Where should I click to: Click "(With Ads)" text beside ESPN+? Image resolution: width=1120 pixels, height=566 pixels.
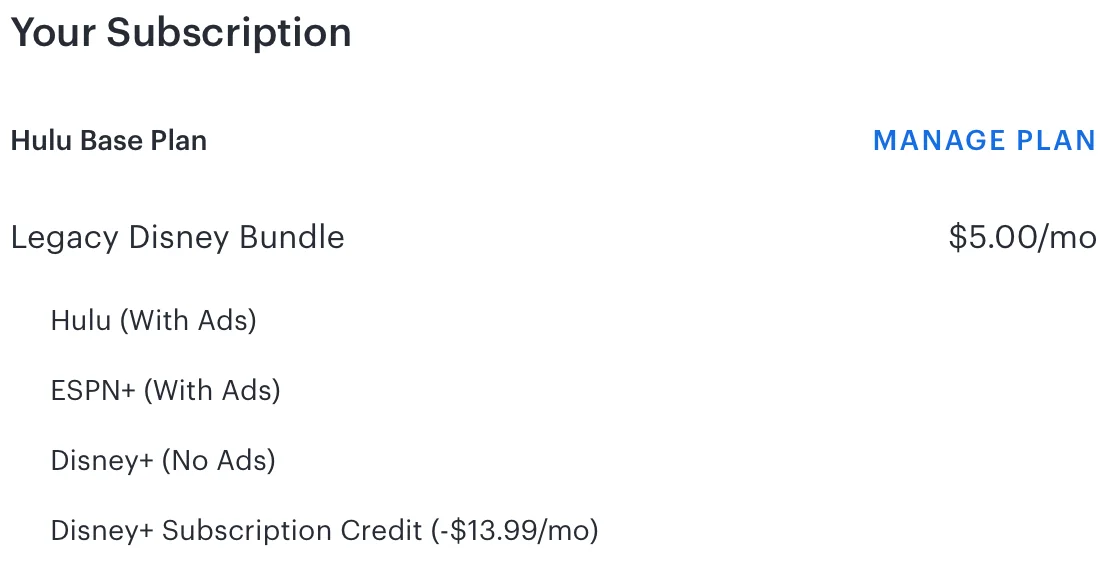click(x=212, y=390)
